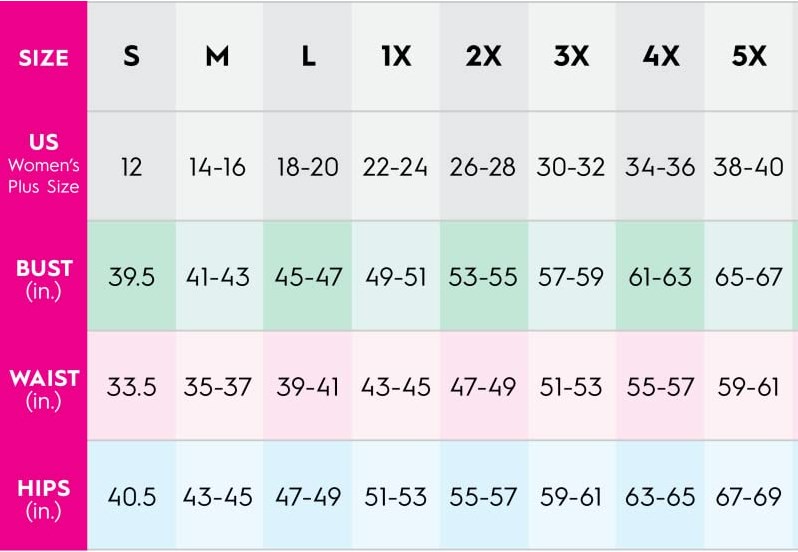
Task: Click the US size 38-40 cell
Action: (x=748, y=167)
